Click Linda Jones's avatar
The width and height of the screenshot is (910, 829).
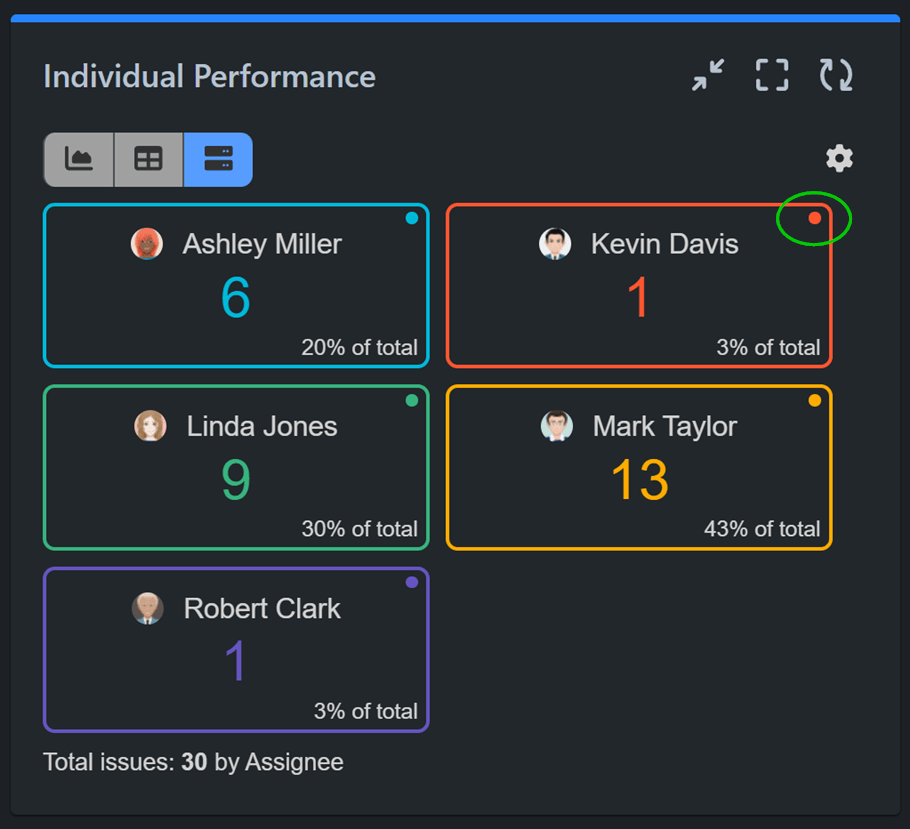150,426
